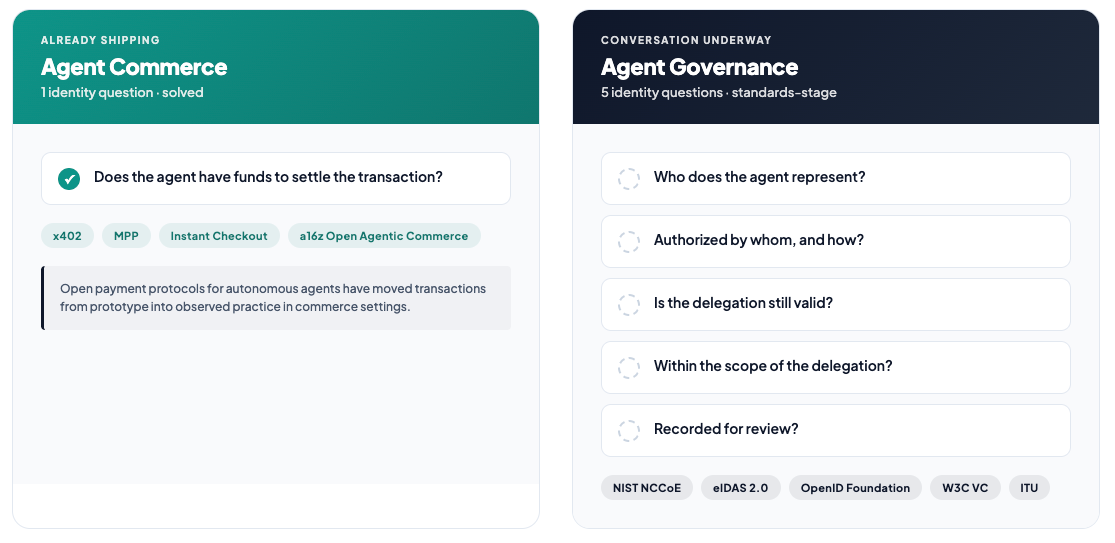This screenshot has width=1115, height=543.
Task: Click the open payment protocols quote block
Action: (x=276, y=298)
